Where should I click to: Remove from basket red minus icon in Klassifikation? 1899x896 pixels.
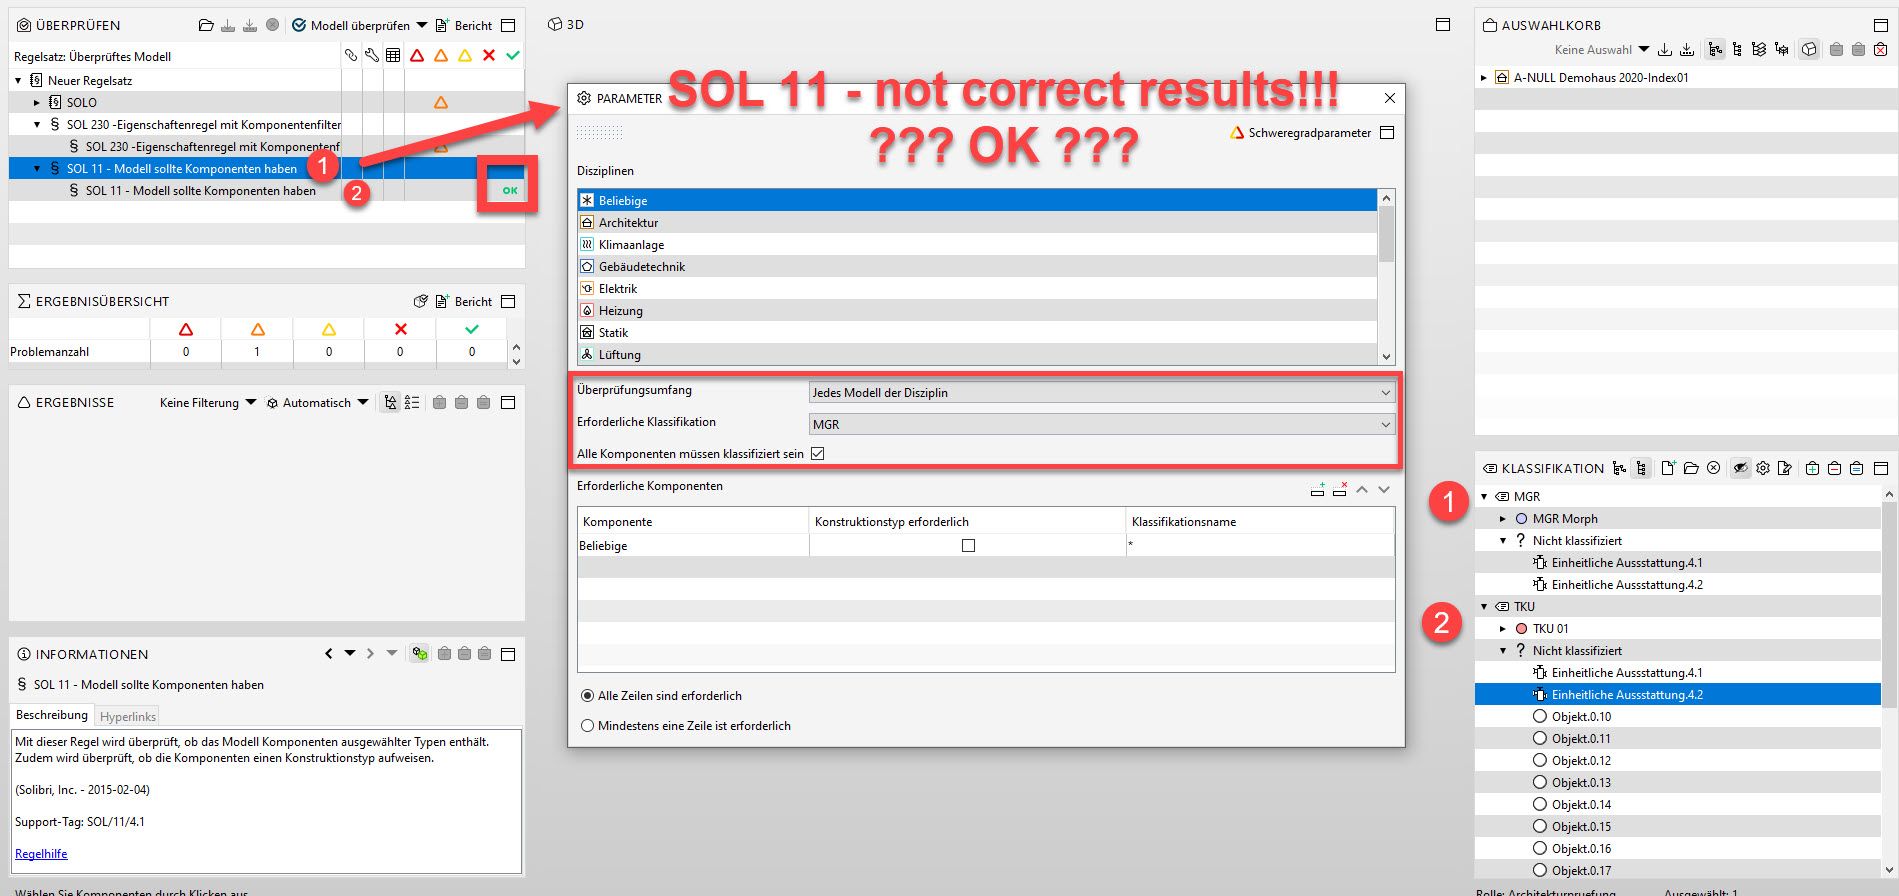click(1835, 468)
